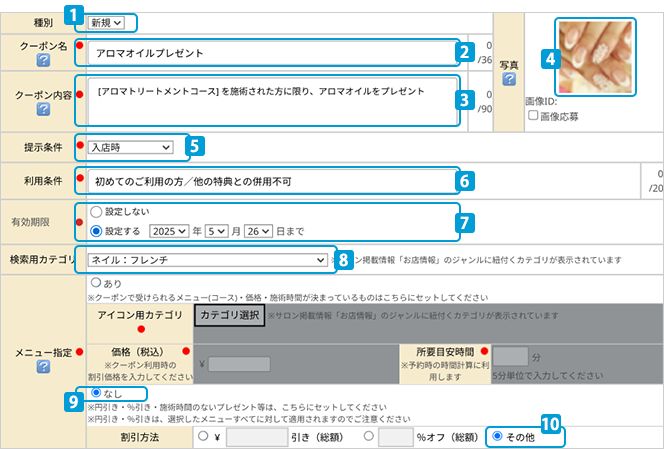Select the 設定する expiry radio button
This screenshot has width=664, height=449.
[x=96, y=230]
